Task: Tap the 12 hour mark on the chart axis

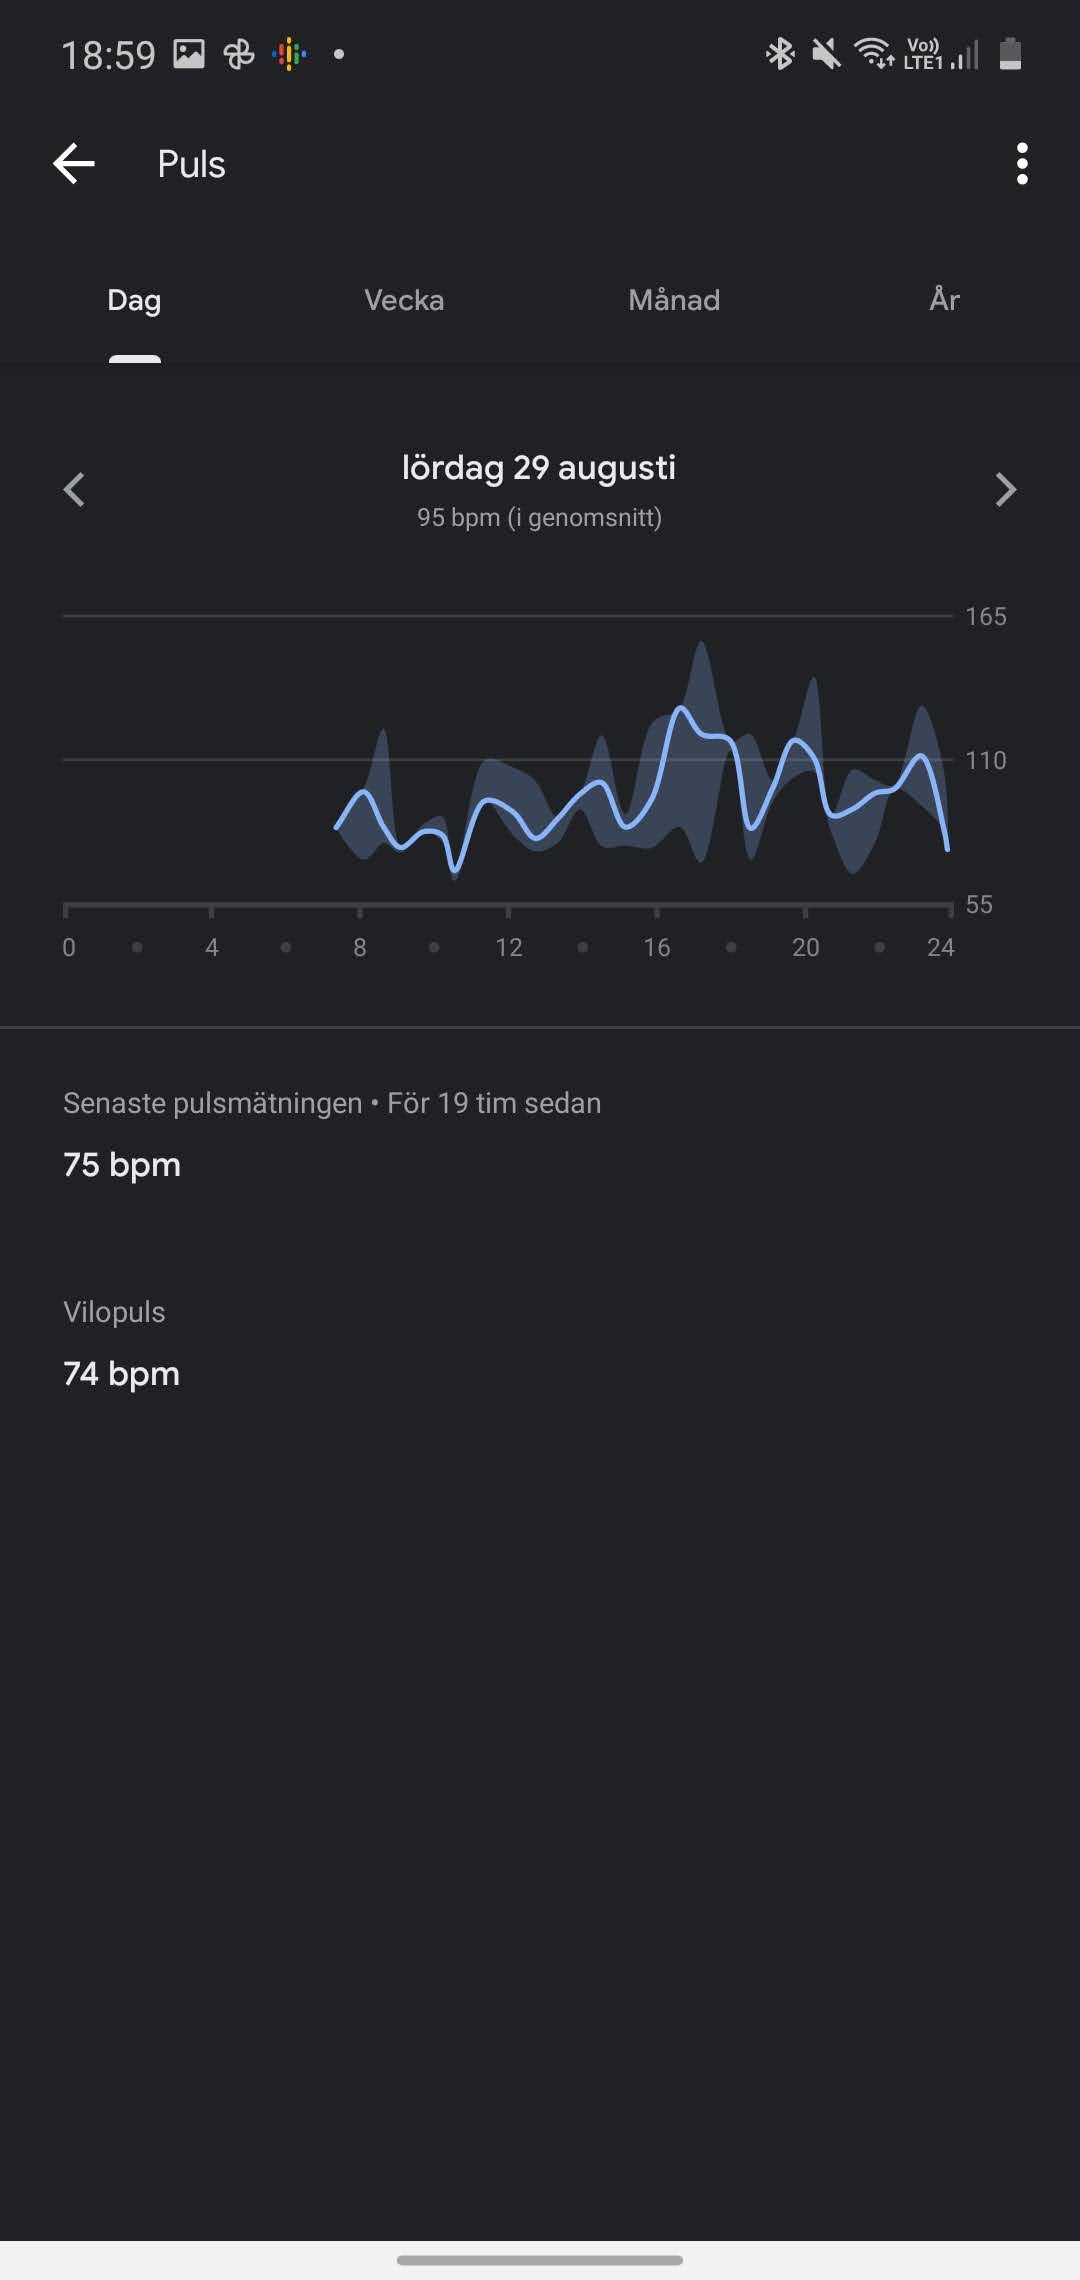Action: tap(509, 947)
